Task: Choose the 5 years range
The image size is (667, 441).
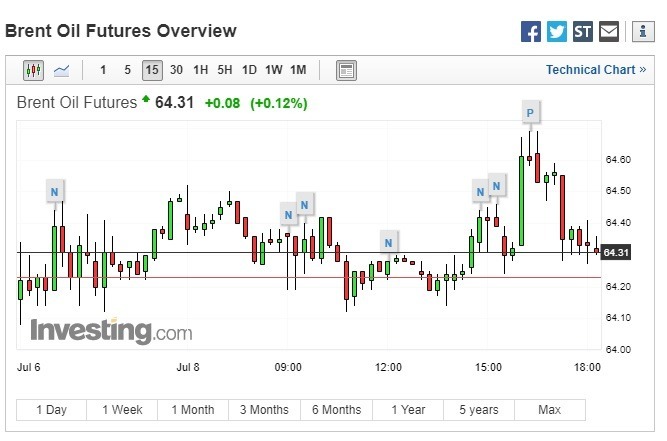Action: [479, 410]
